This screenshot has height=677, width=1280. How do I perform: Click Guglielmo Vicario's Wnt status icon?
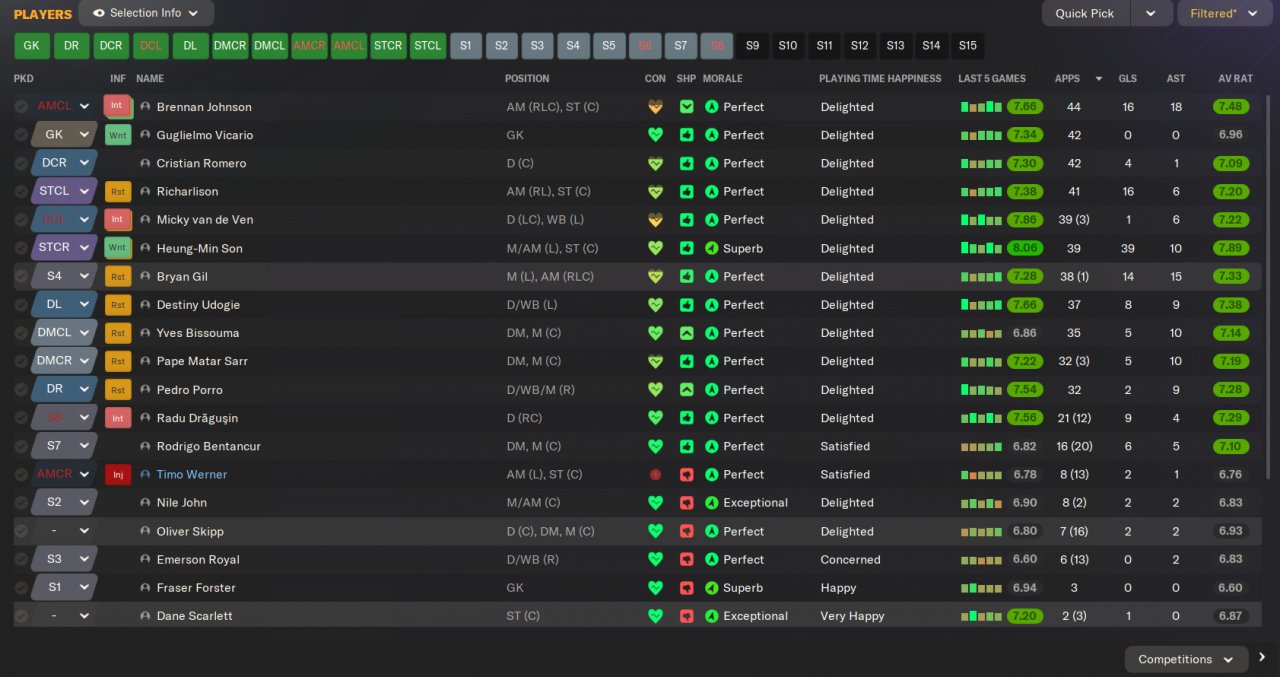[118, 135]
